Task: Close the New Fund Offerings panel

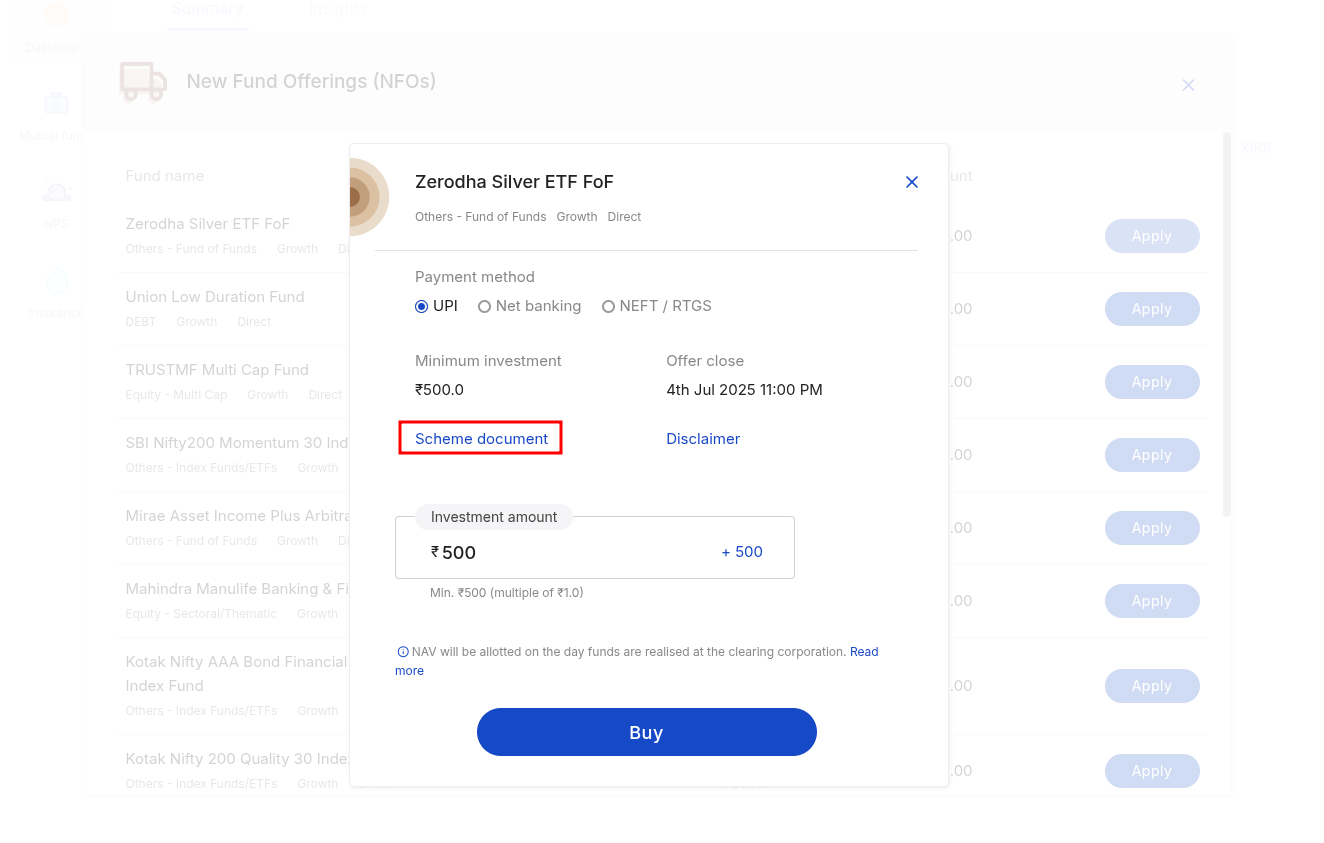Action: tap(1188, 85)
